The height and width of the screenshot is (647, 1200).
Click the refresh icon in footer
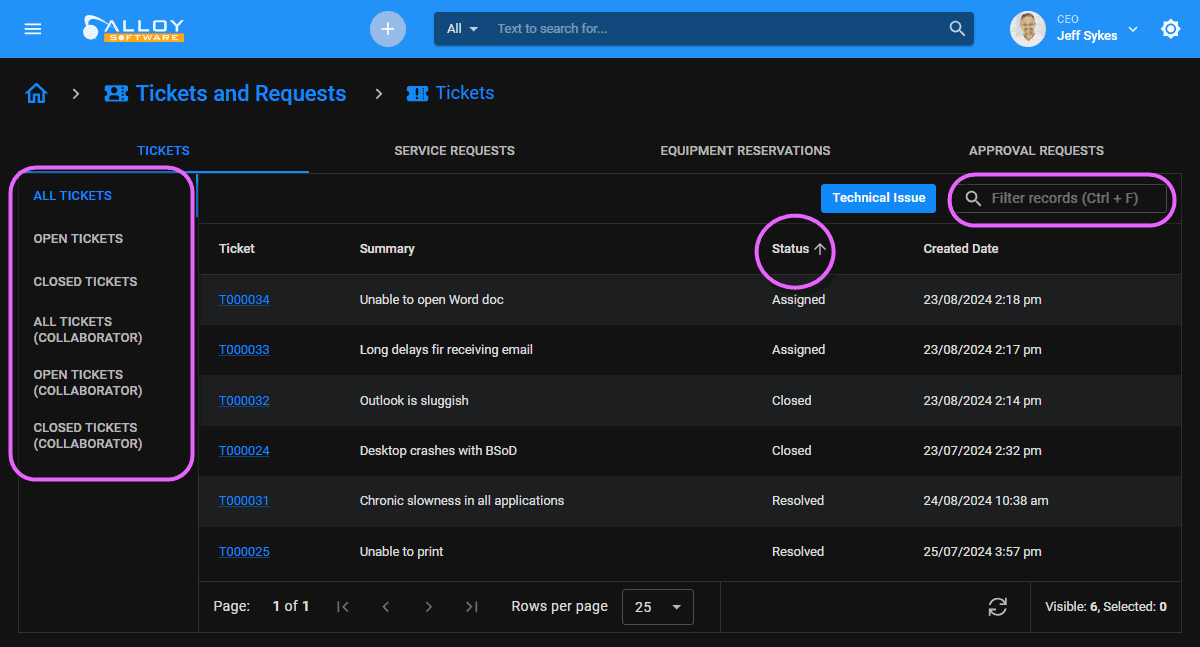(x=997, y=606)
